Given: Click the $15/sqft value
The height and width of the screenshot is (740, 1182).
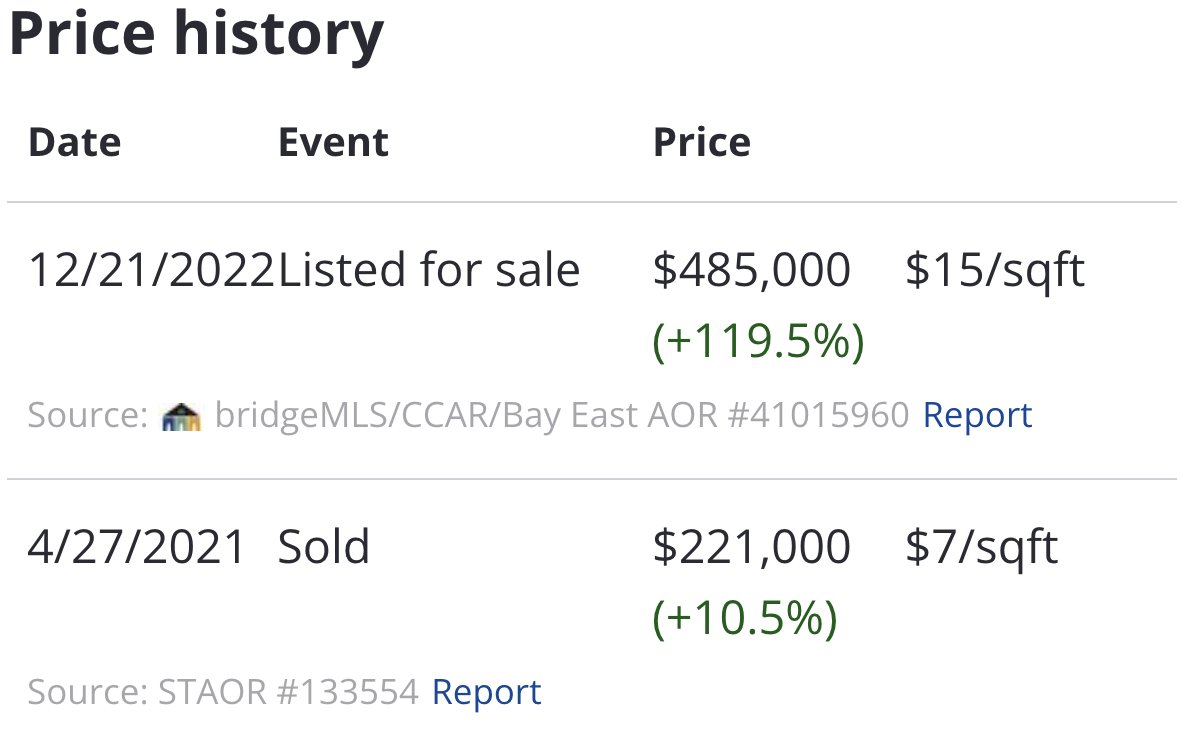Looking at the screenshot, I should (994, 270).
